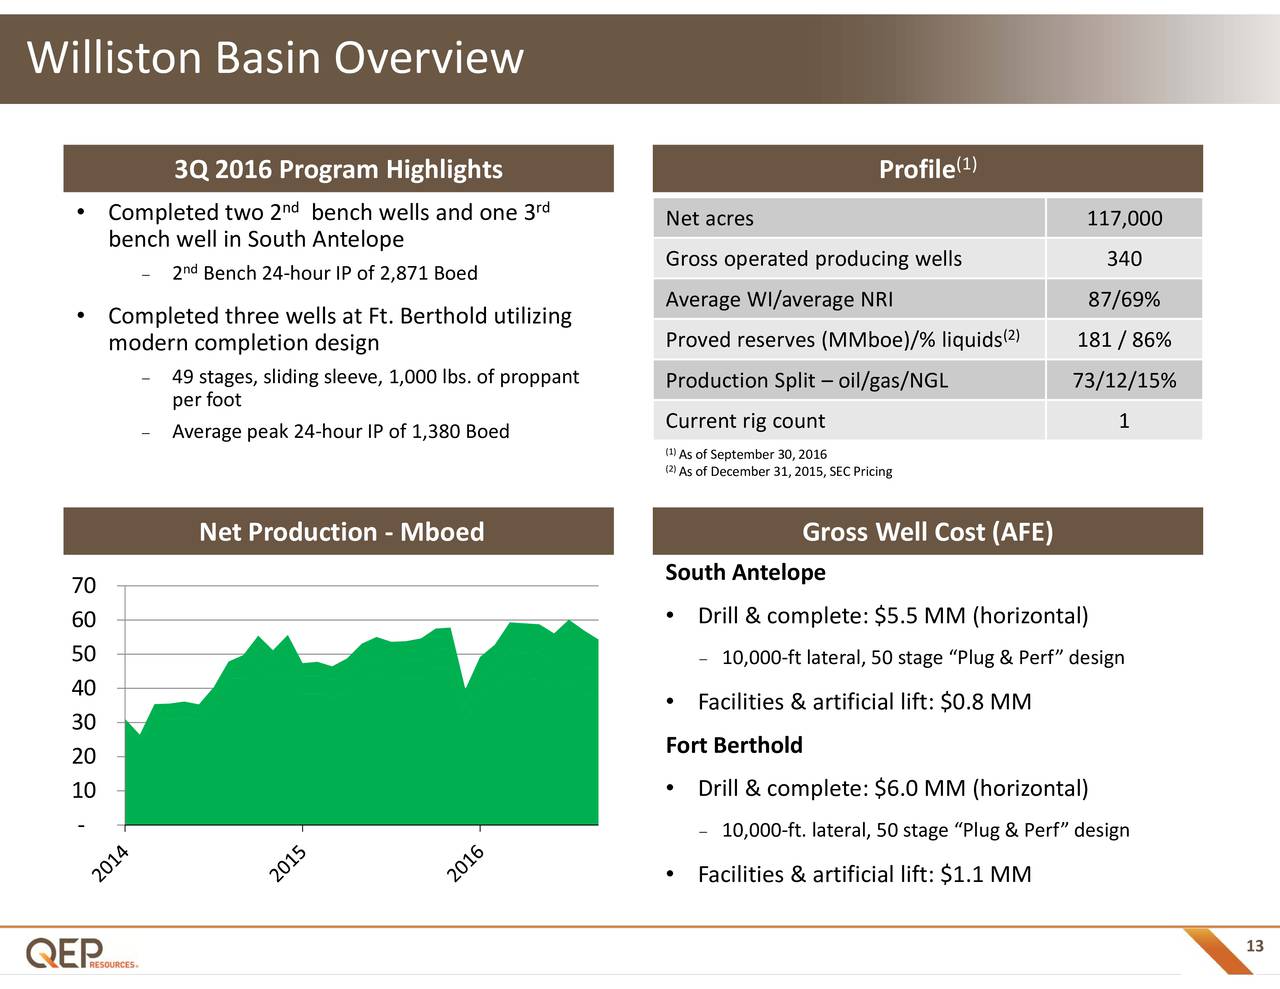The image size is (1280, 989).
Task: Click the page number 13
Action: click(1255, 946)
